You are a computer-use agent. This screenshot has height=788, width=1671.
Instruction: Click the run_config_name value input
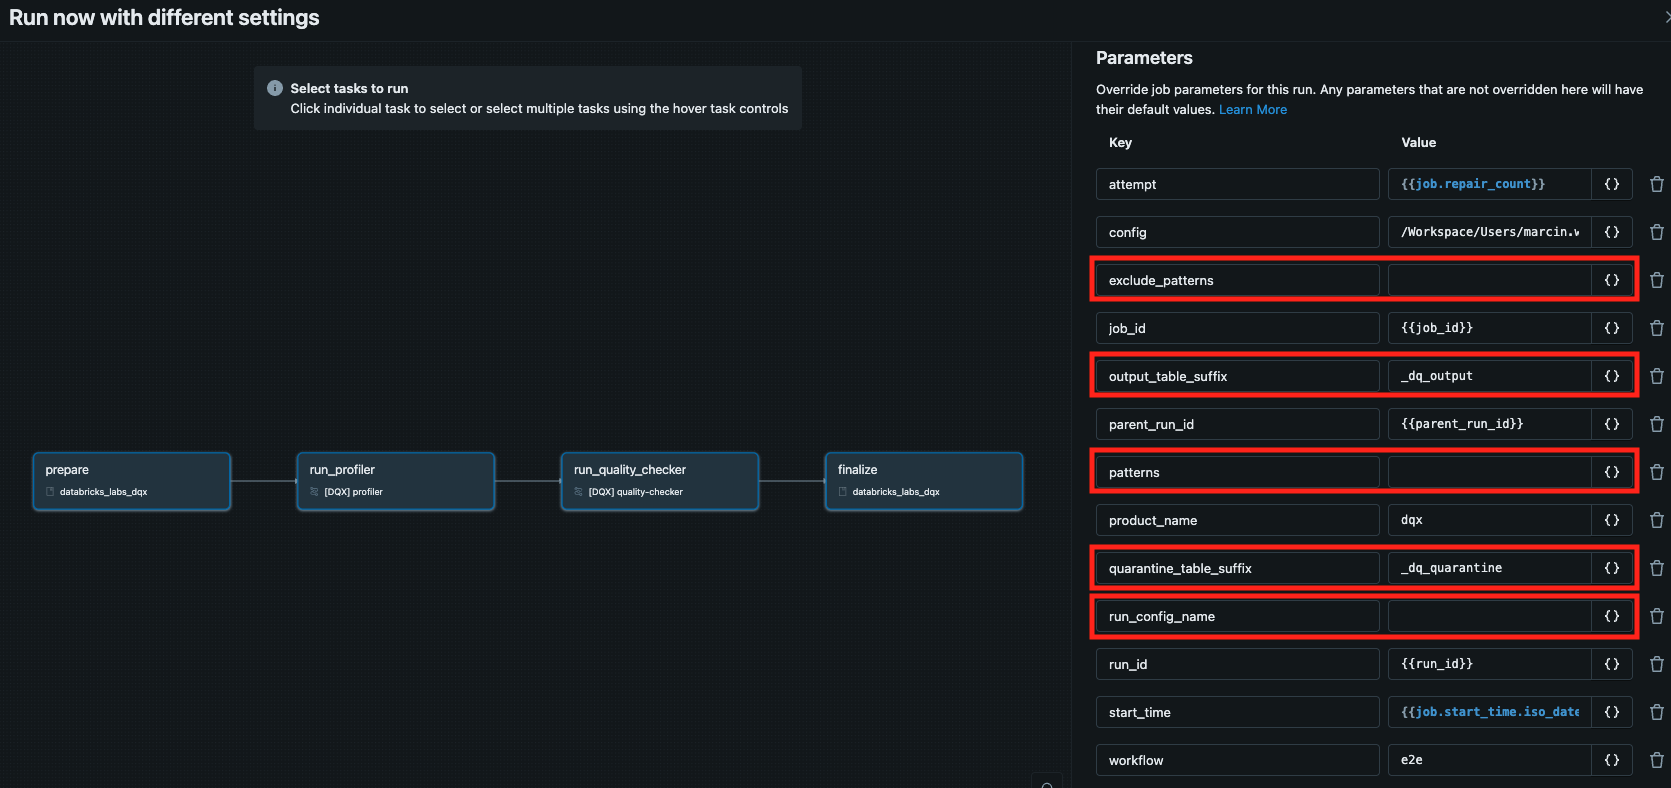coord(1488,616)
